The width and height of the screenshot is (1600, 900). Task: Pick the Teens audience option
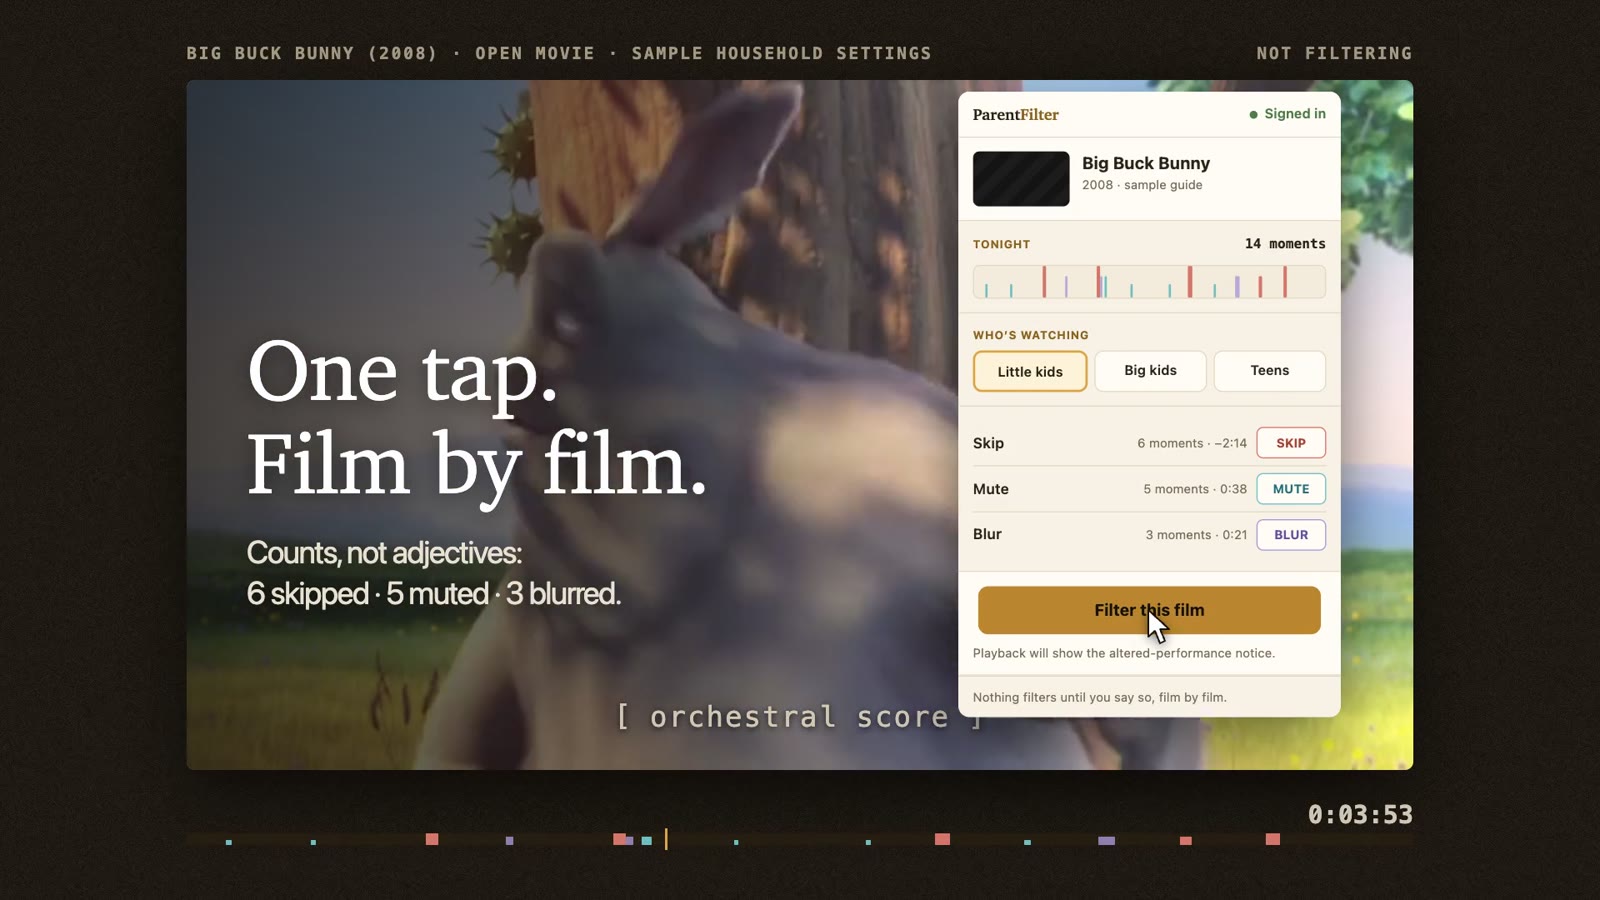tap(1270, 370)
